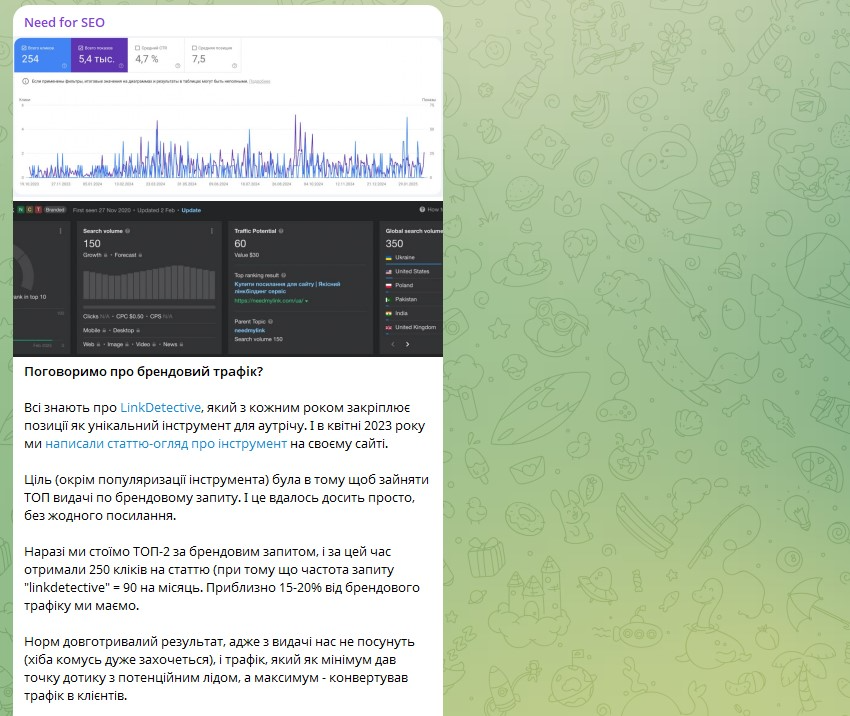
Task: Click the lock icon next to Web
Action: (98, 344)
